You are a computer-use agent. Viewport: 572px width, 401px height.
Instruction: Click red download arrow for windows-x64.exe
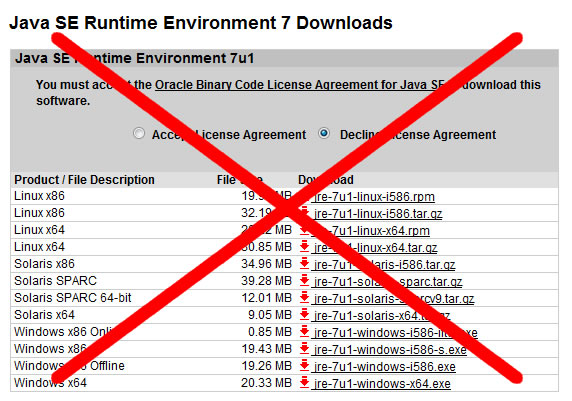pyautogui.click(x=304, y=382)
